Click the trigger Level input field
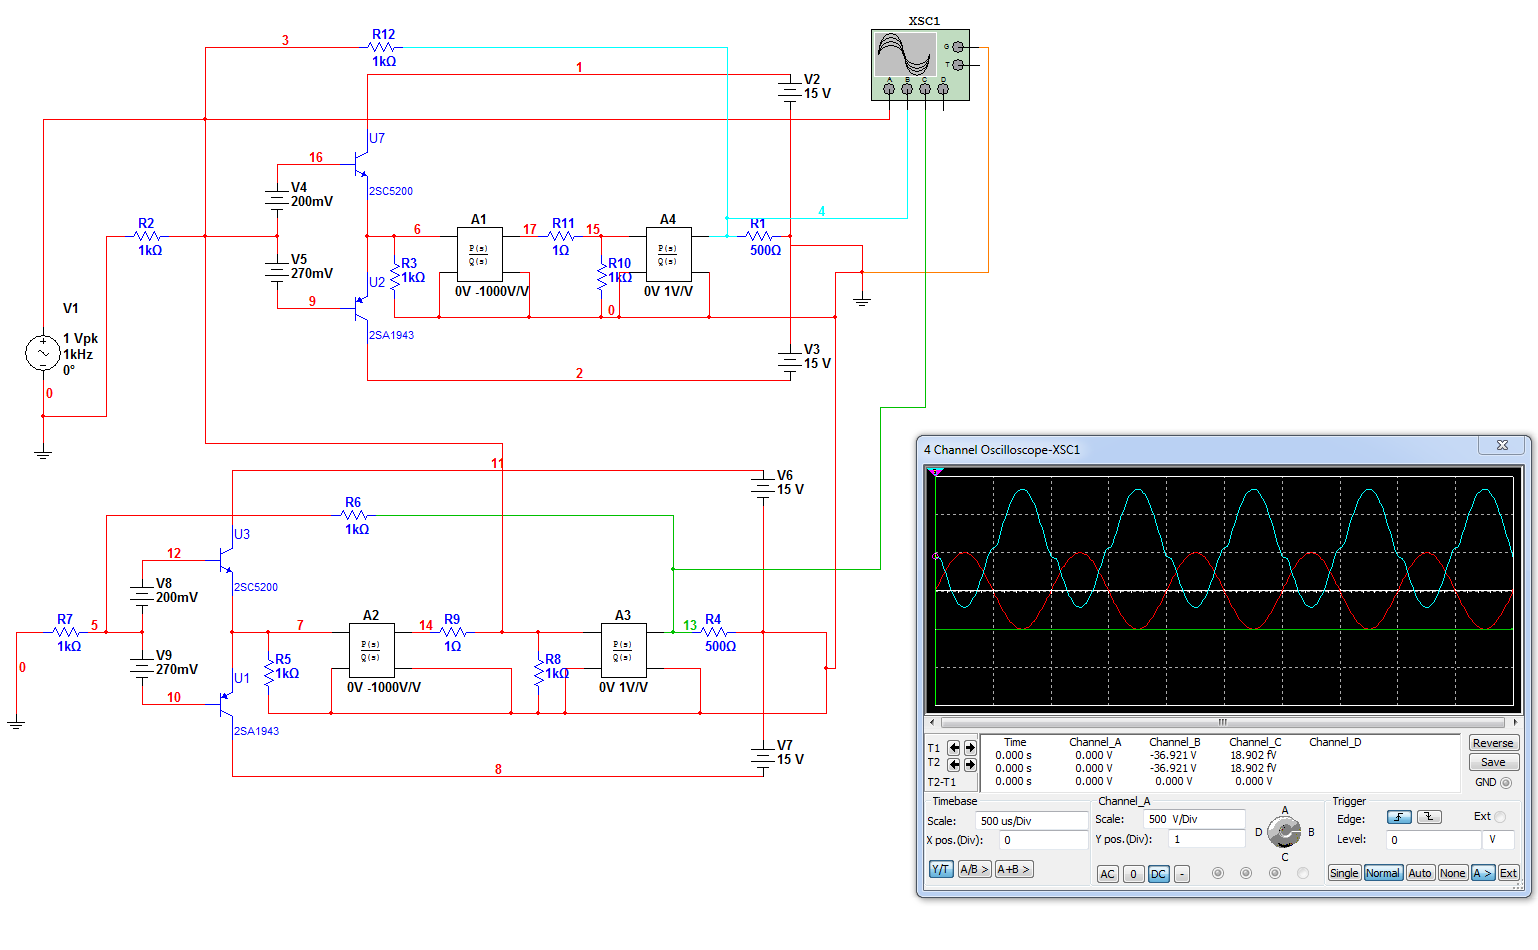The width and height of the screenshot is (1538, 950). (x=1434, y=840)
